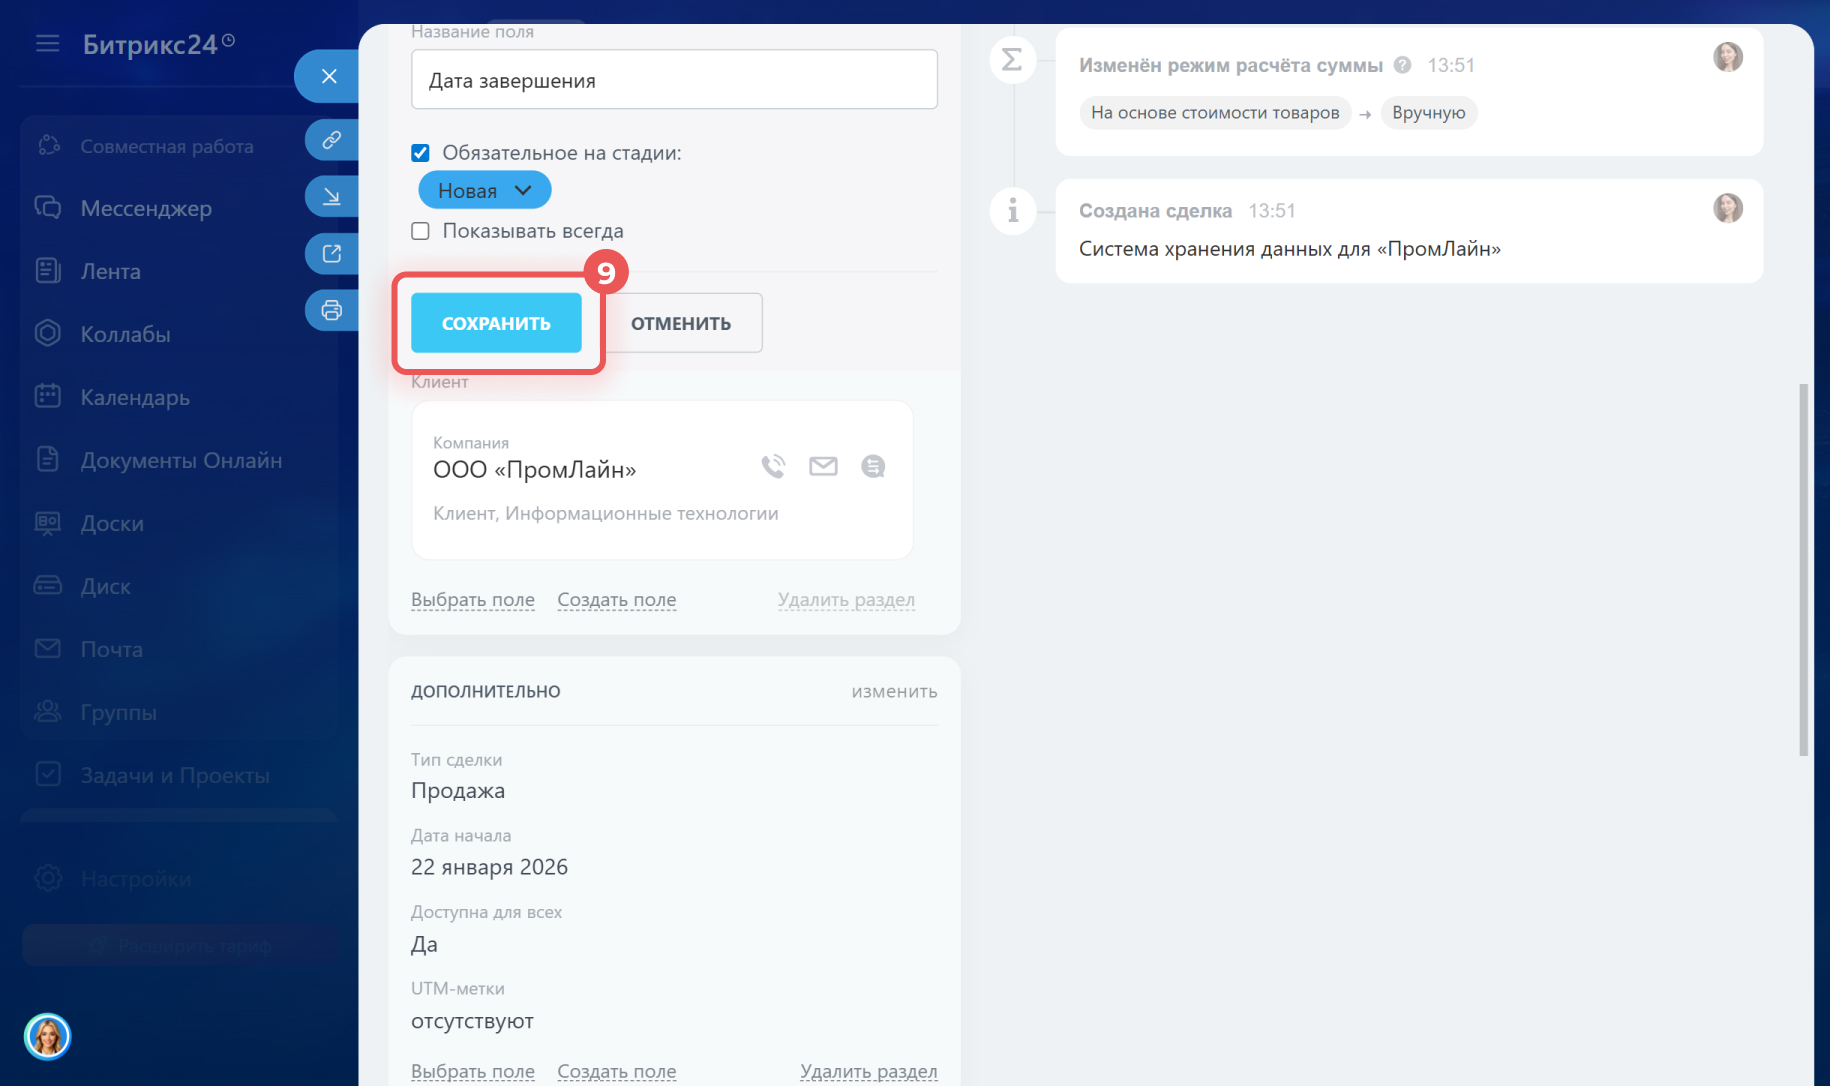Enable the Показывать всегда checkbox
1830x1086 pixels.
(421, 231)
